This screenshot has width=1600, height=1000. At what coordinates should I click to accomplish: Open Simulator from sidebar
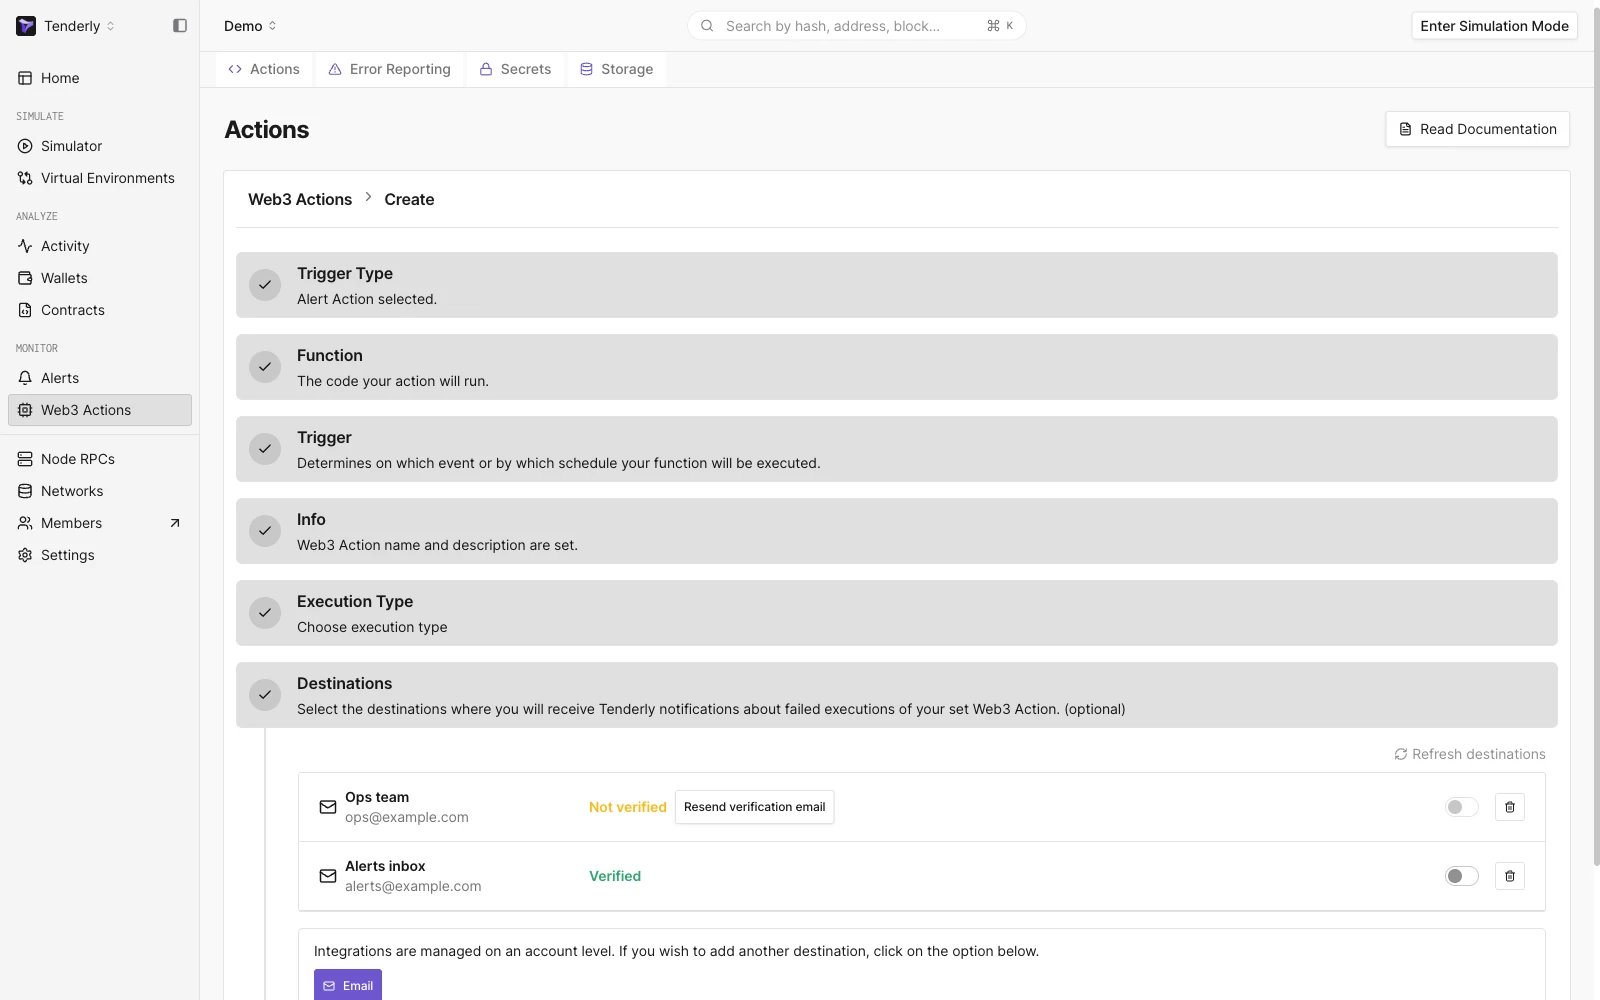pos(100,146)
